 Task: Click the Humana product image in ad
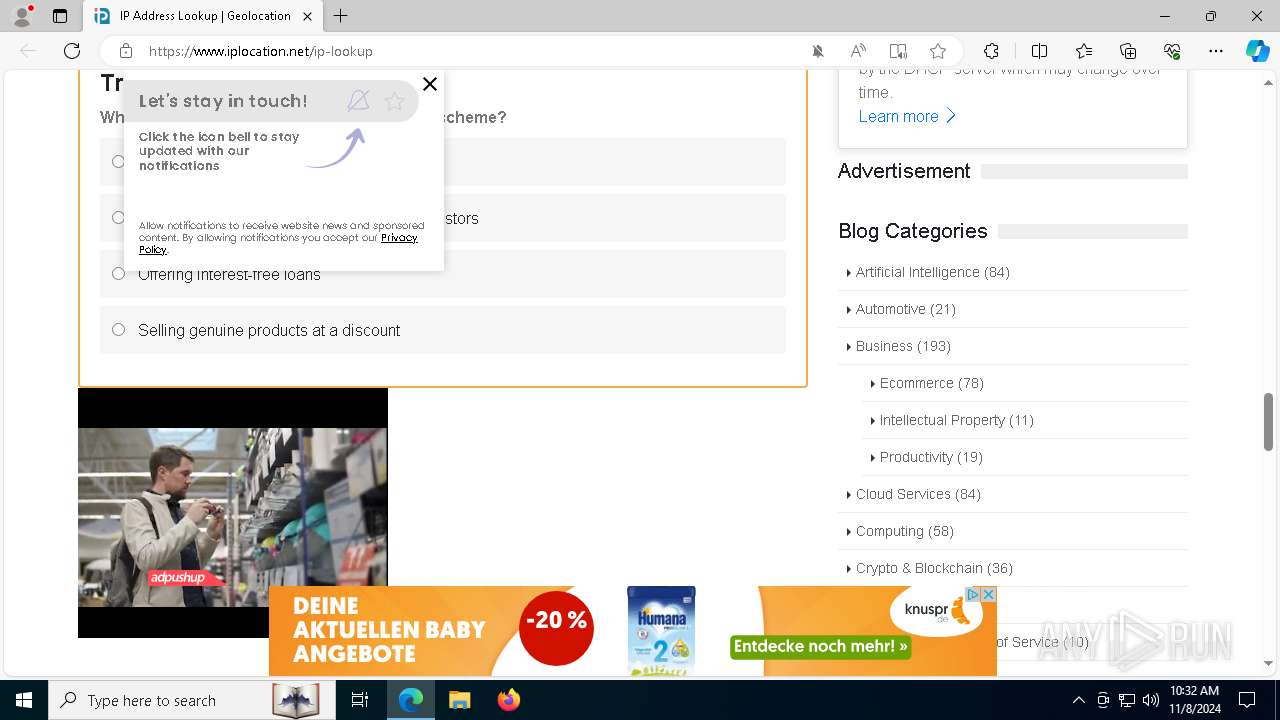(661, 631)
